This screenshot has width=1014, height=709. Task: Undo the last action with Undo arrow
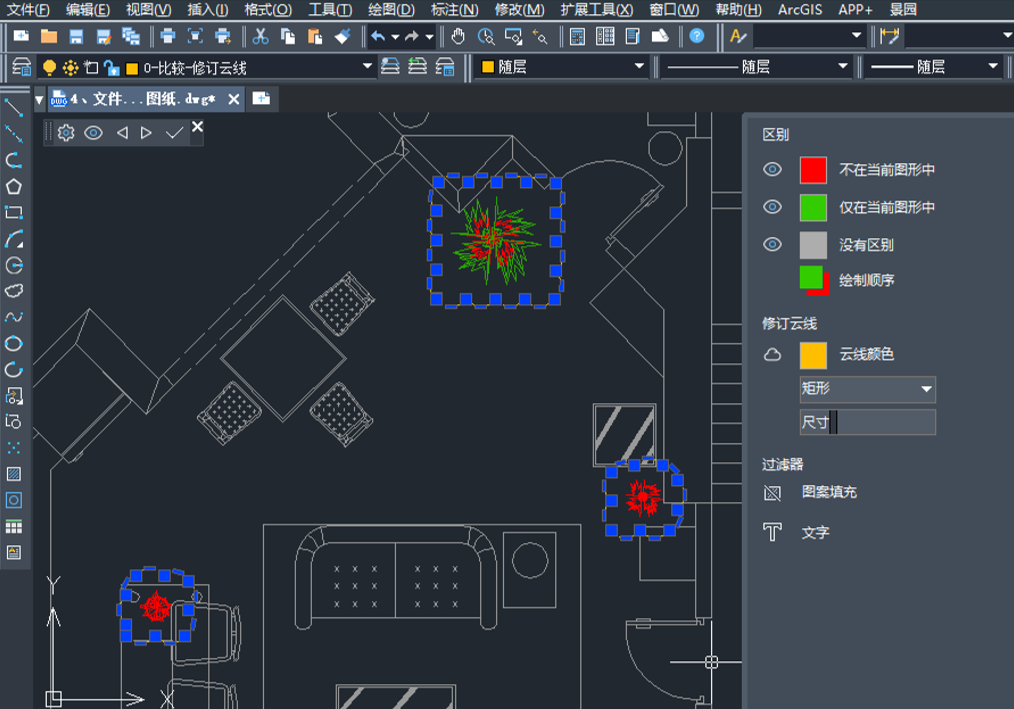(x=378, y=36)
